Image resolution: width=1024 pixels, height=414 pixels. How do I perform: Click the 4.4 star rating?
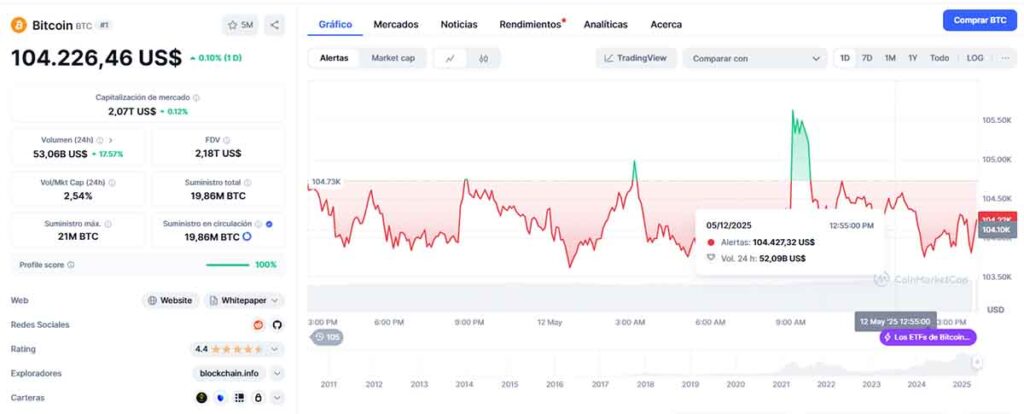tap(229, 349)
